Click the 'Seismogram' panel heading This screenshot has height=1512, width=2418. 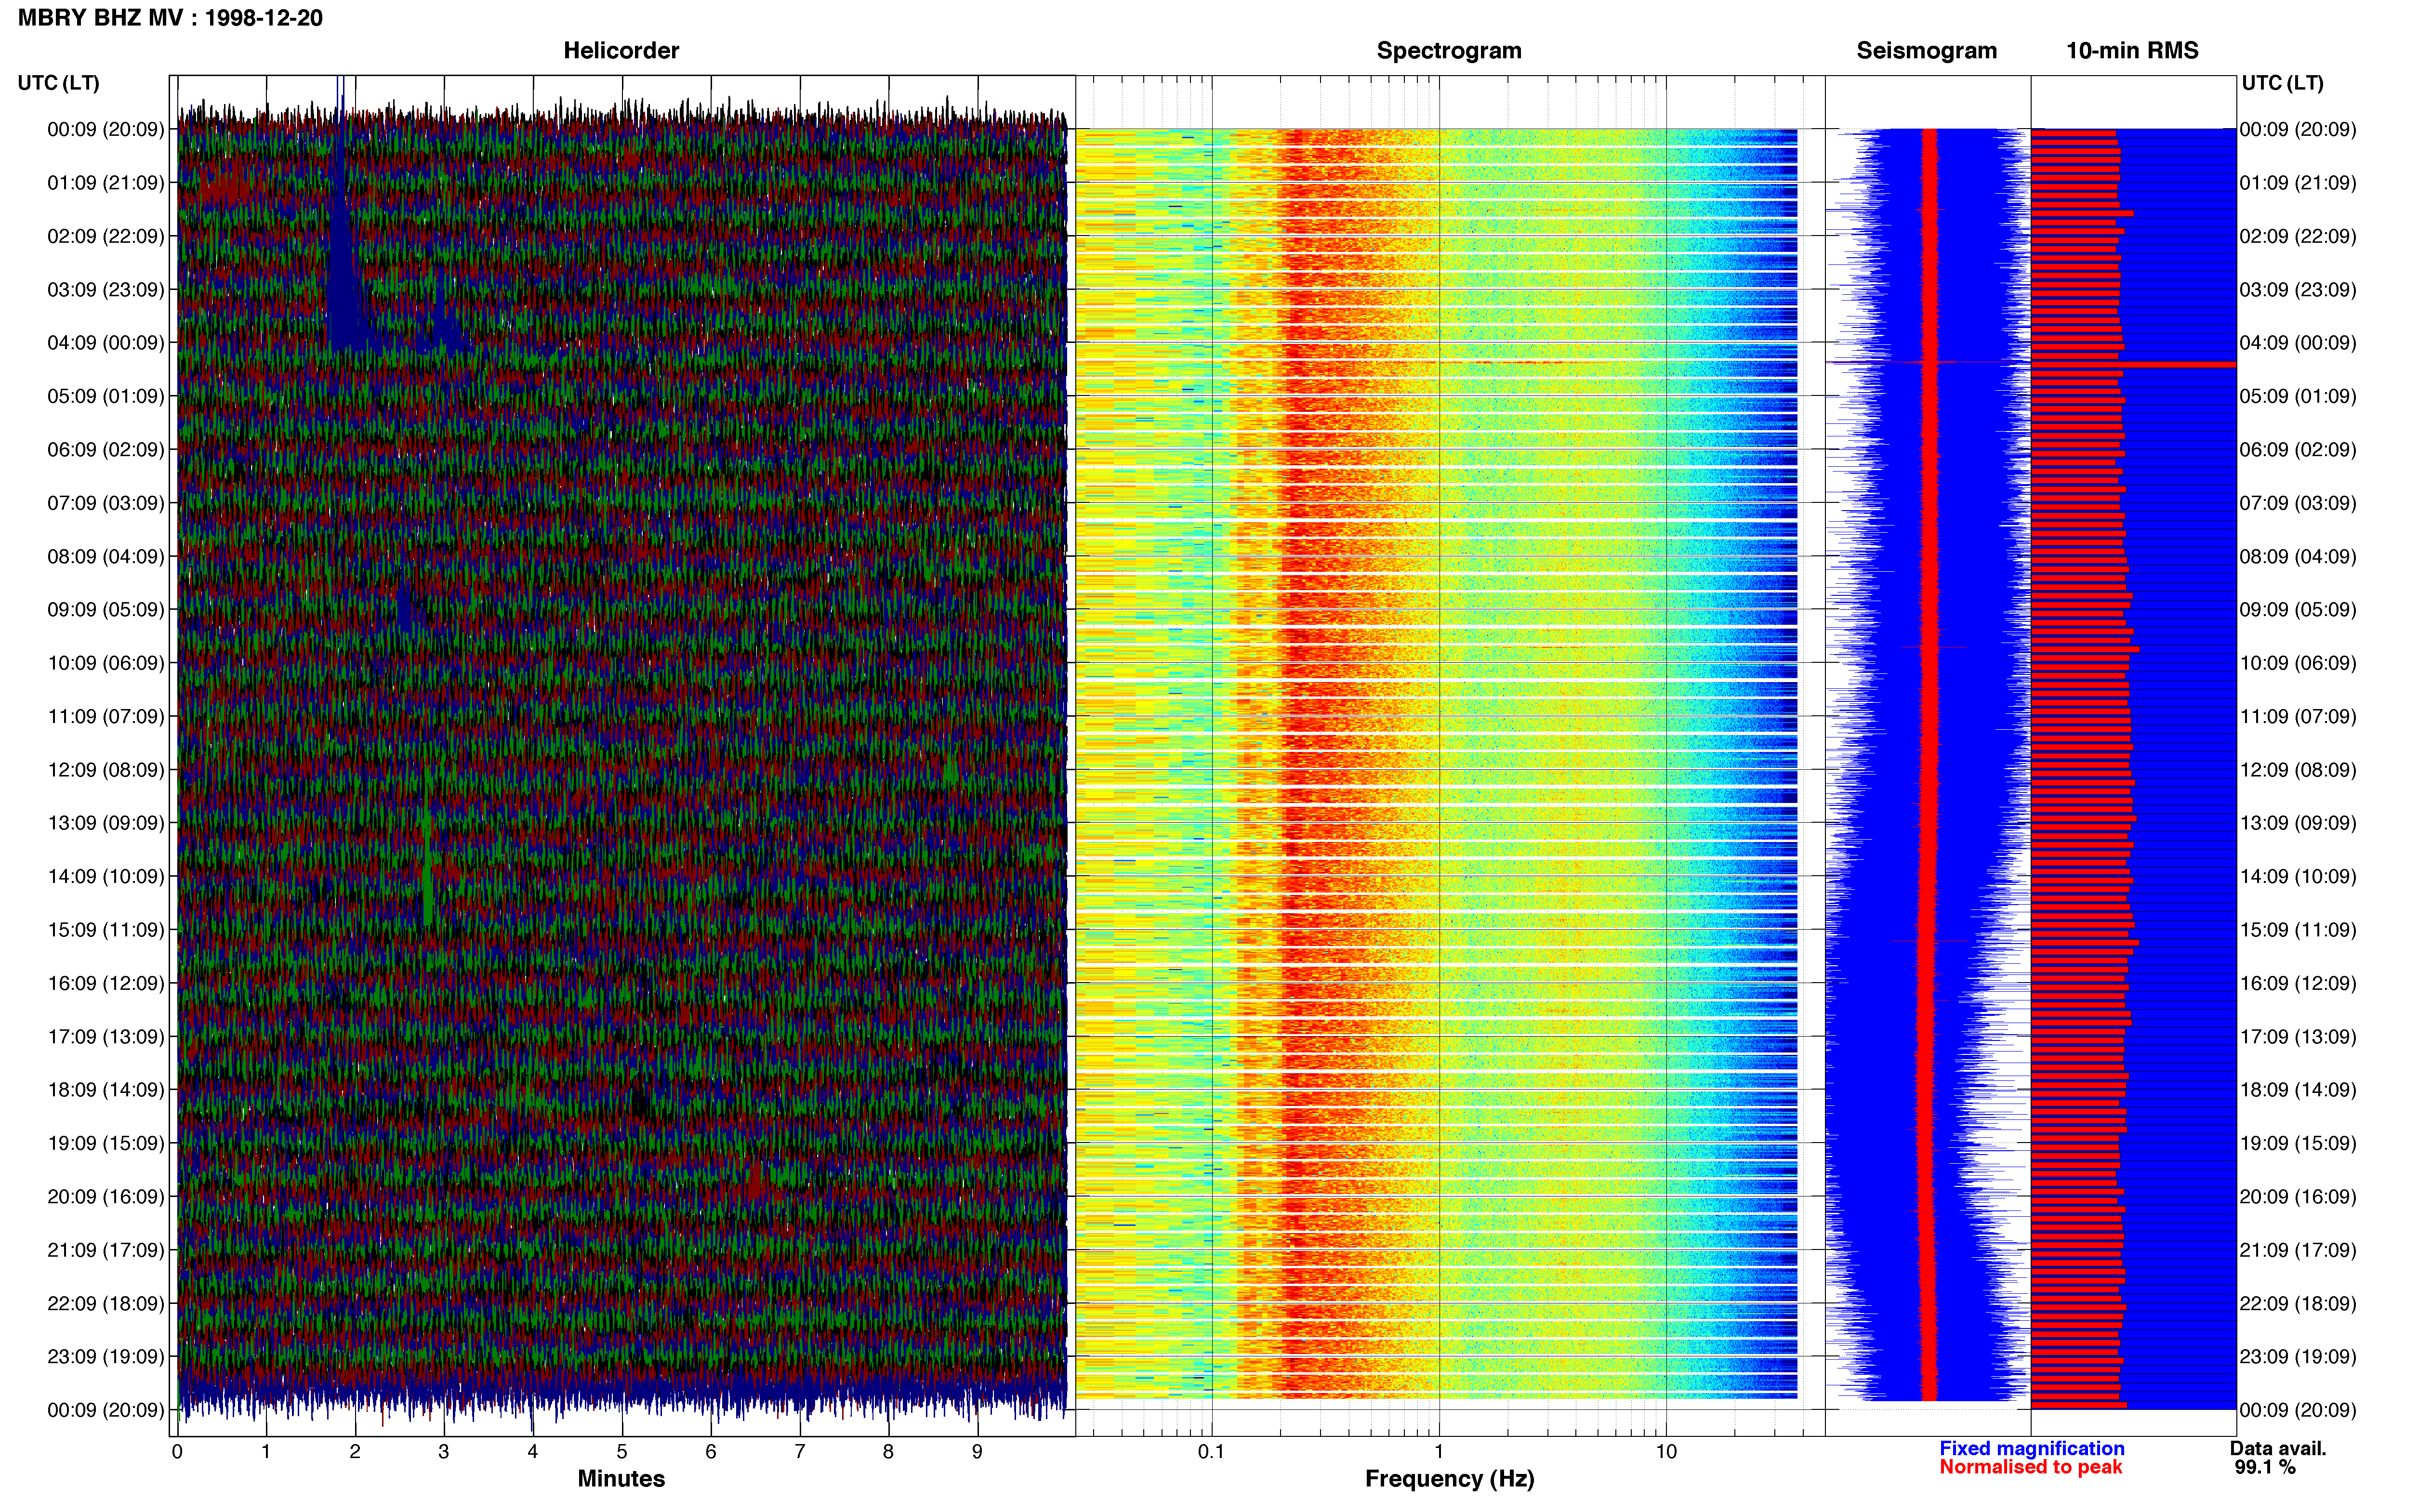[x=1926, y=51]
